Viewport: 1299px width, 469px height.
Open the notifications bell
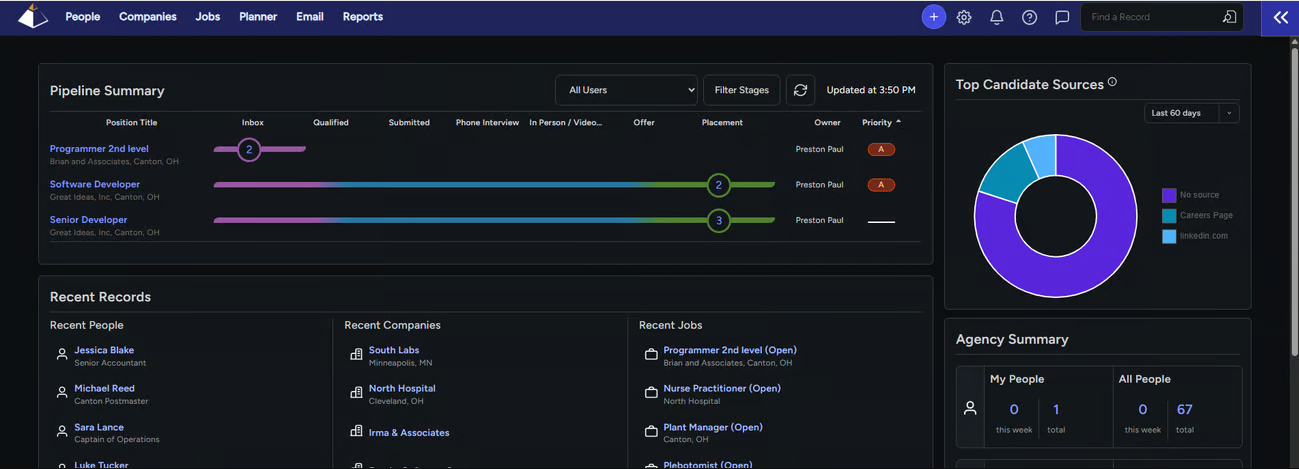(x=997, y=17)
